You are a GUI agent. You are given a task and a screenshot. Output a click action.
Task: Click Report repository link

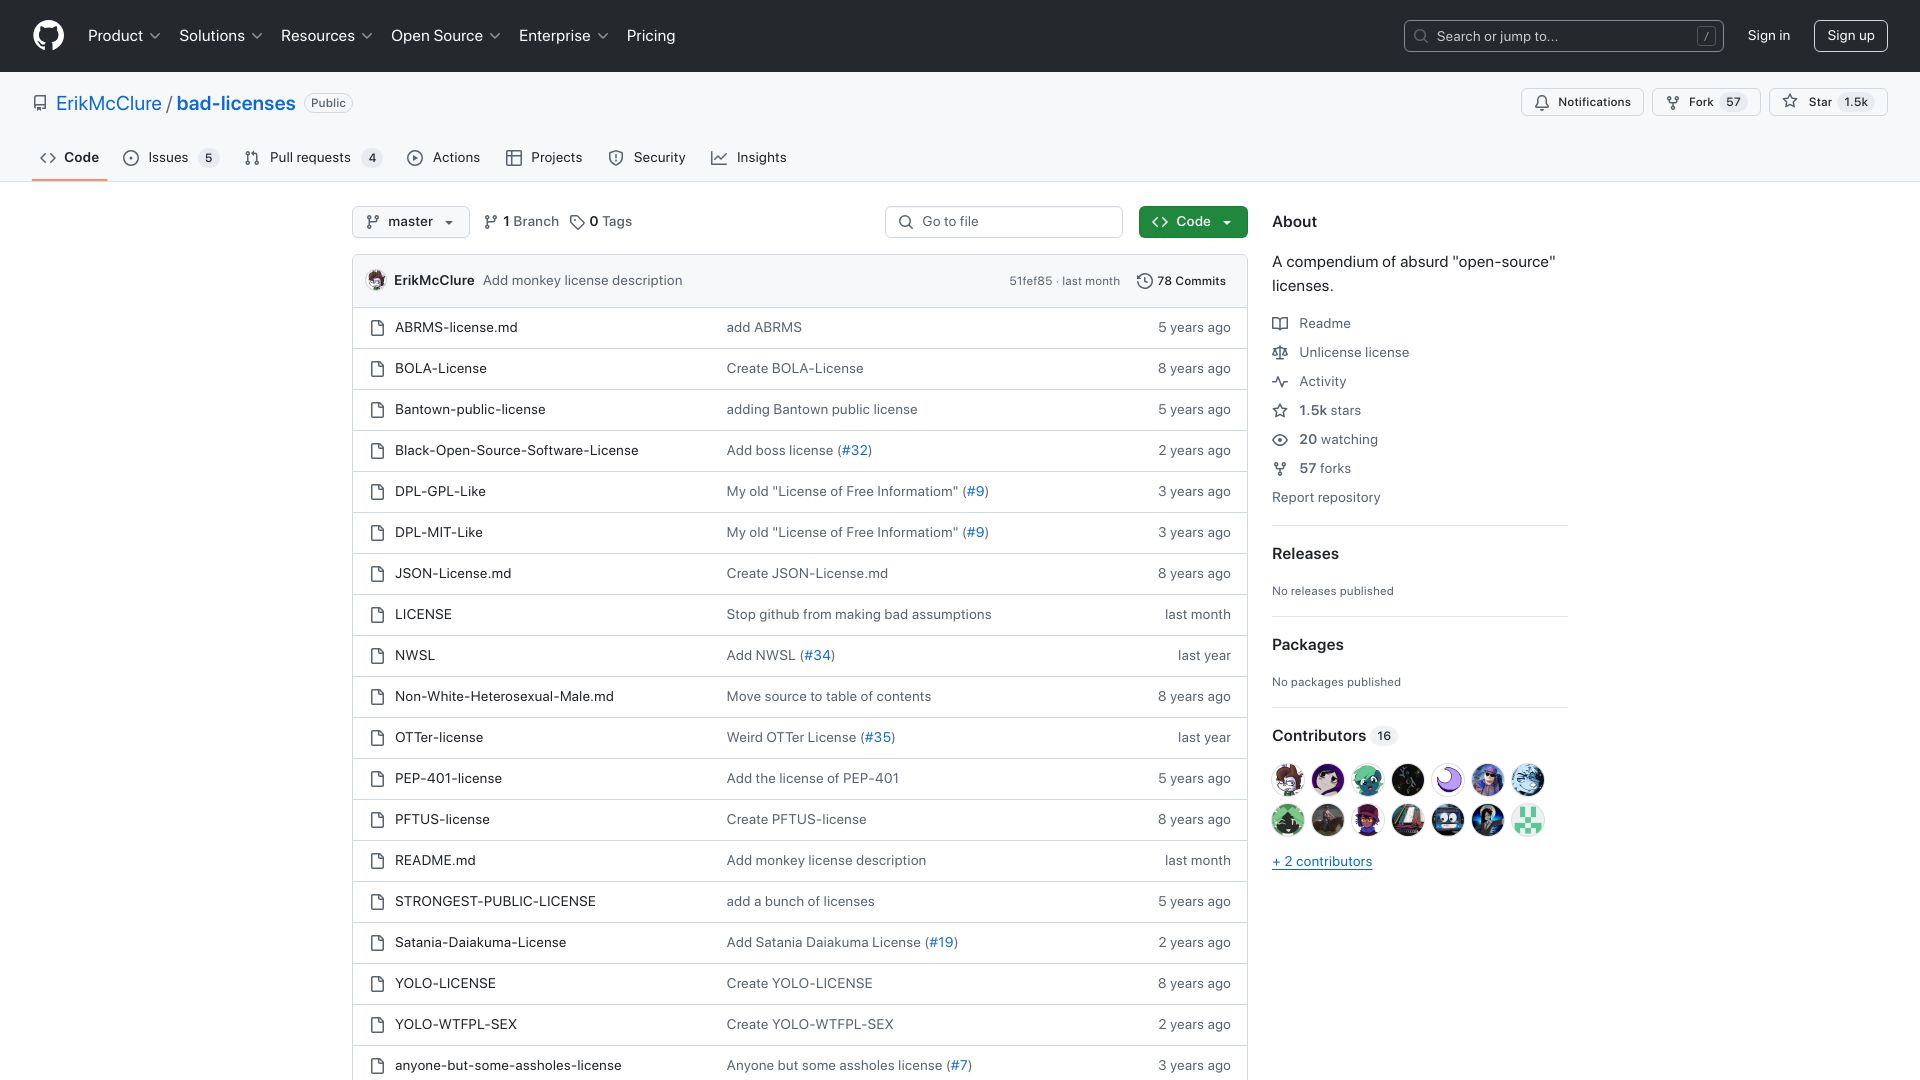(1326, 498)
